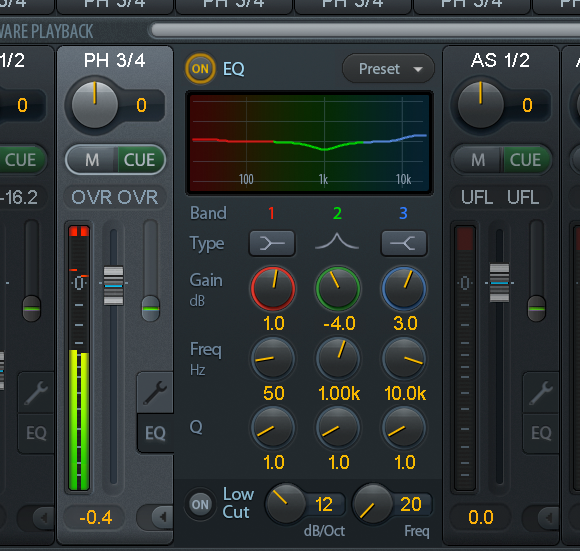Click the Low Cut dB/Oct slope knob
The image size is (580, 551).
(x=285, y=504)
